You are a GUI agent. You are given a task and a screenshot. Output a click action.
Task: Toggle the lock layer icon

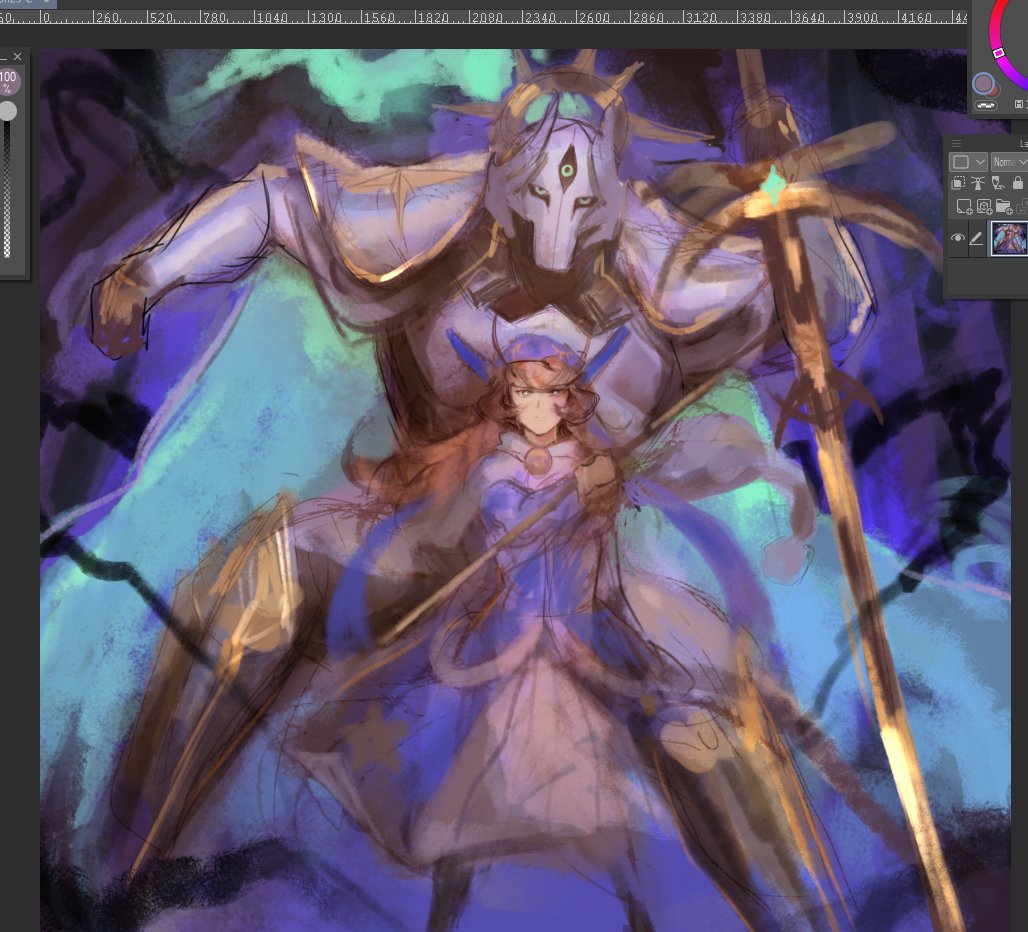pyautogui.click(x=1018, y=183)
